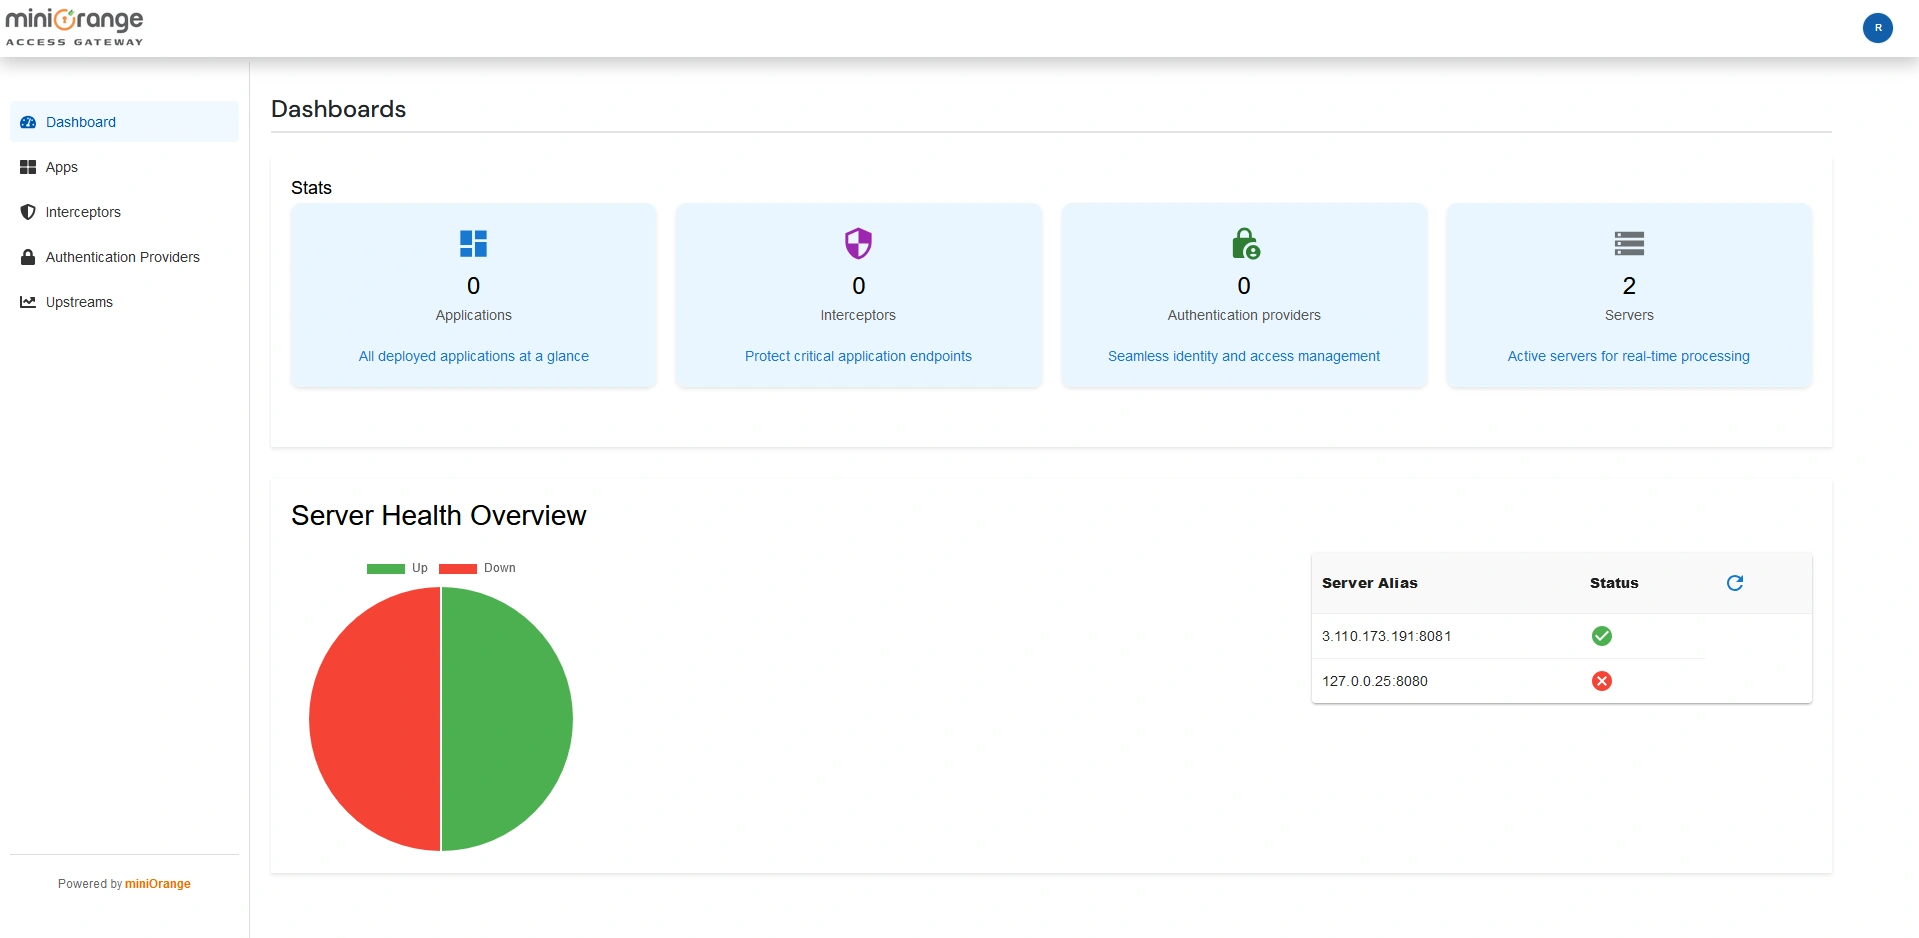The image size is (1919, 938).
Task: Click the 'Authentication providers' card label
Action: pyautogui.click(x=1244, y=315)
